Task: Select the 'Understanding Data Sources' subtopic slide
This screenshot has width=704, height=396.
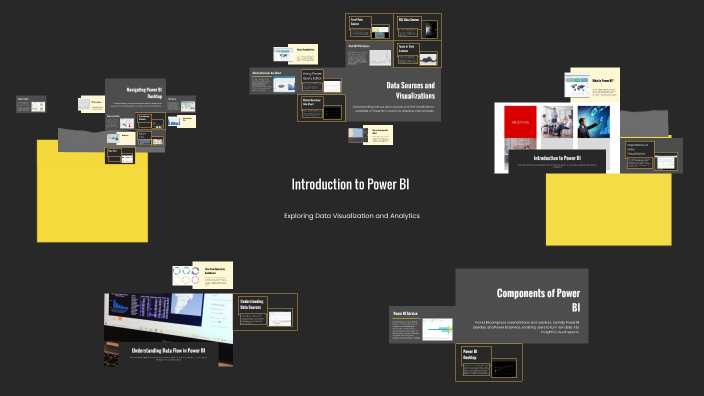Action: pyautogui.click(x=265, y=312)
